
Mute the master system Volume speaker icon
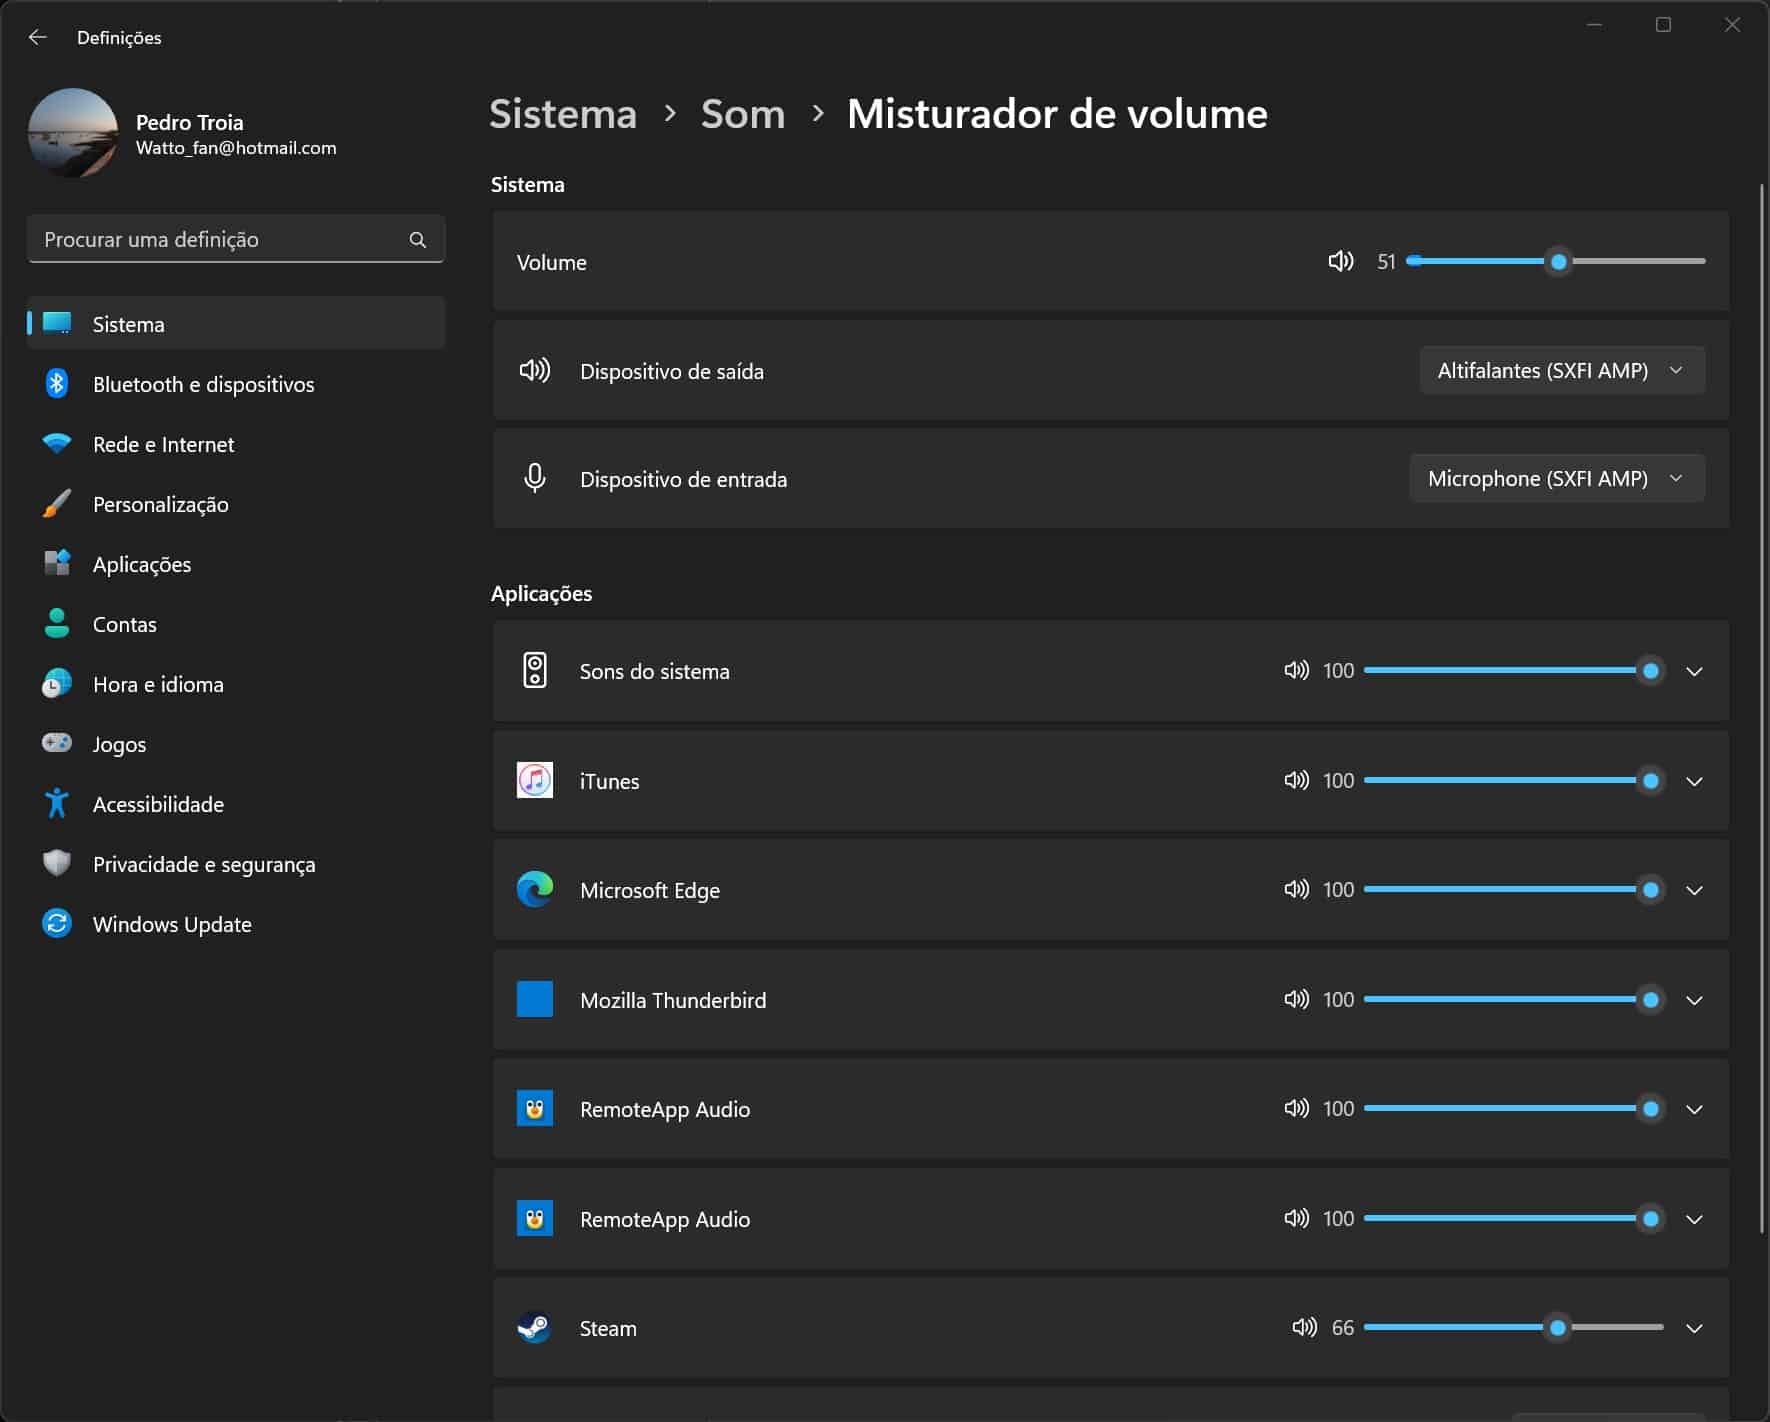coord(1340,262)
